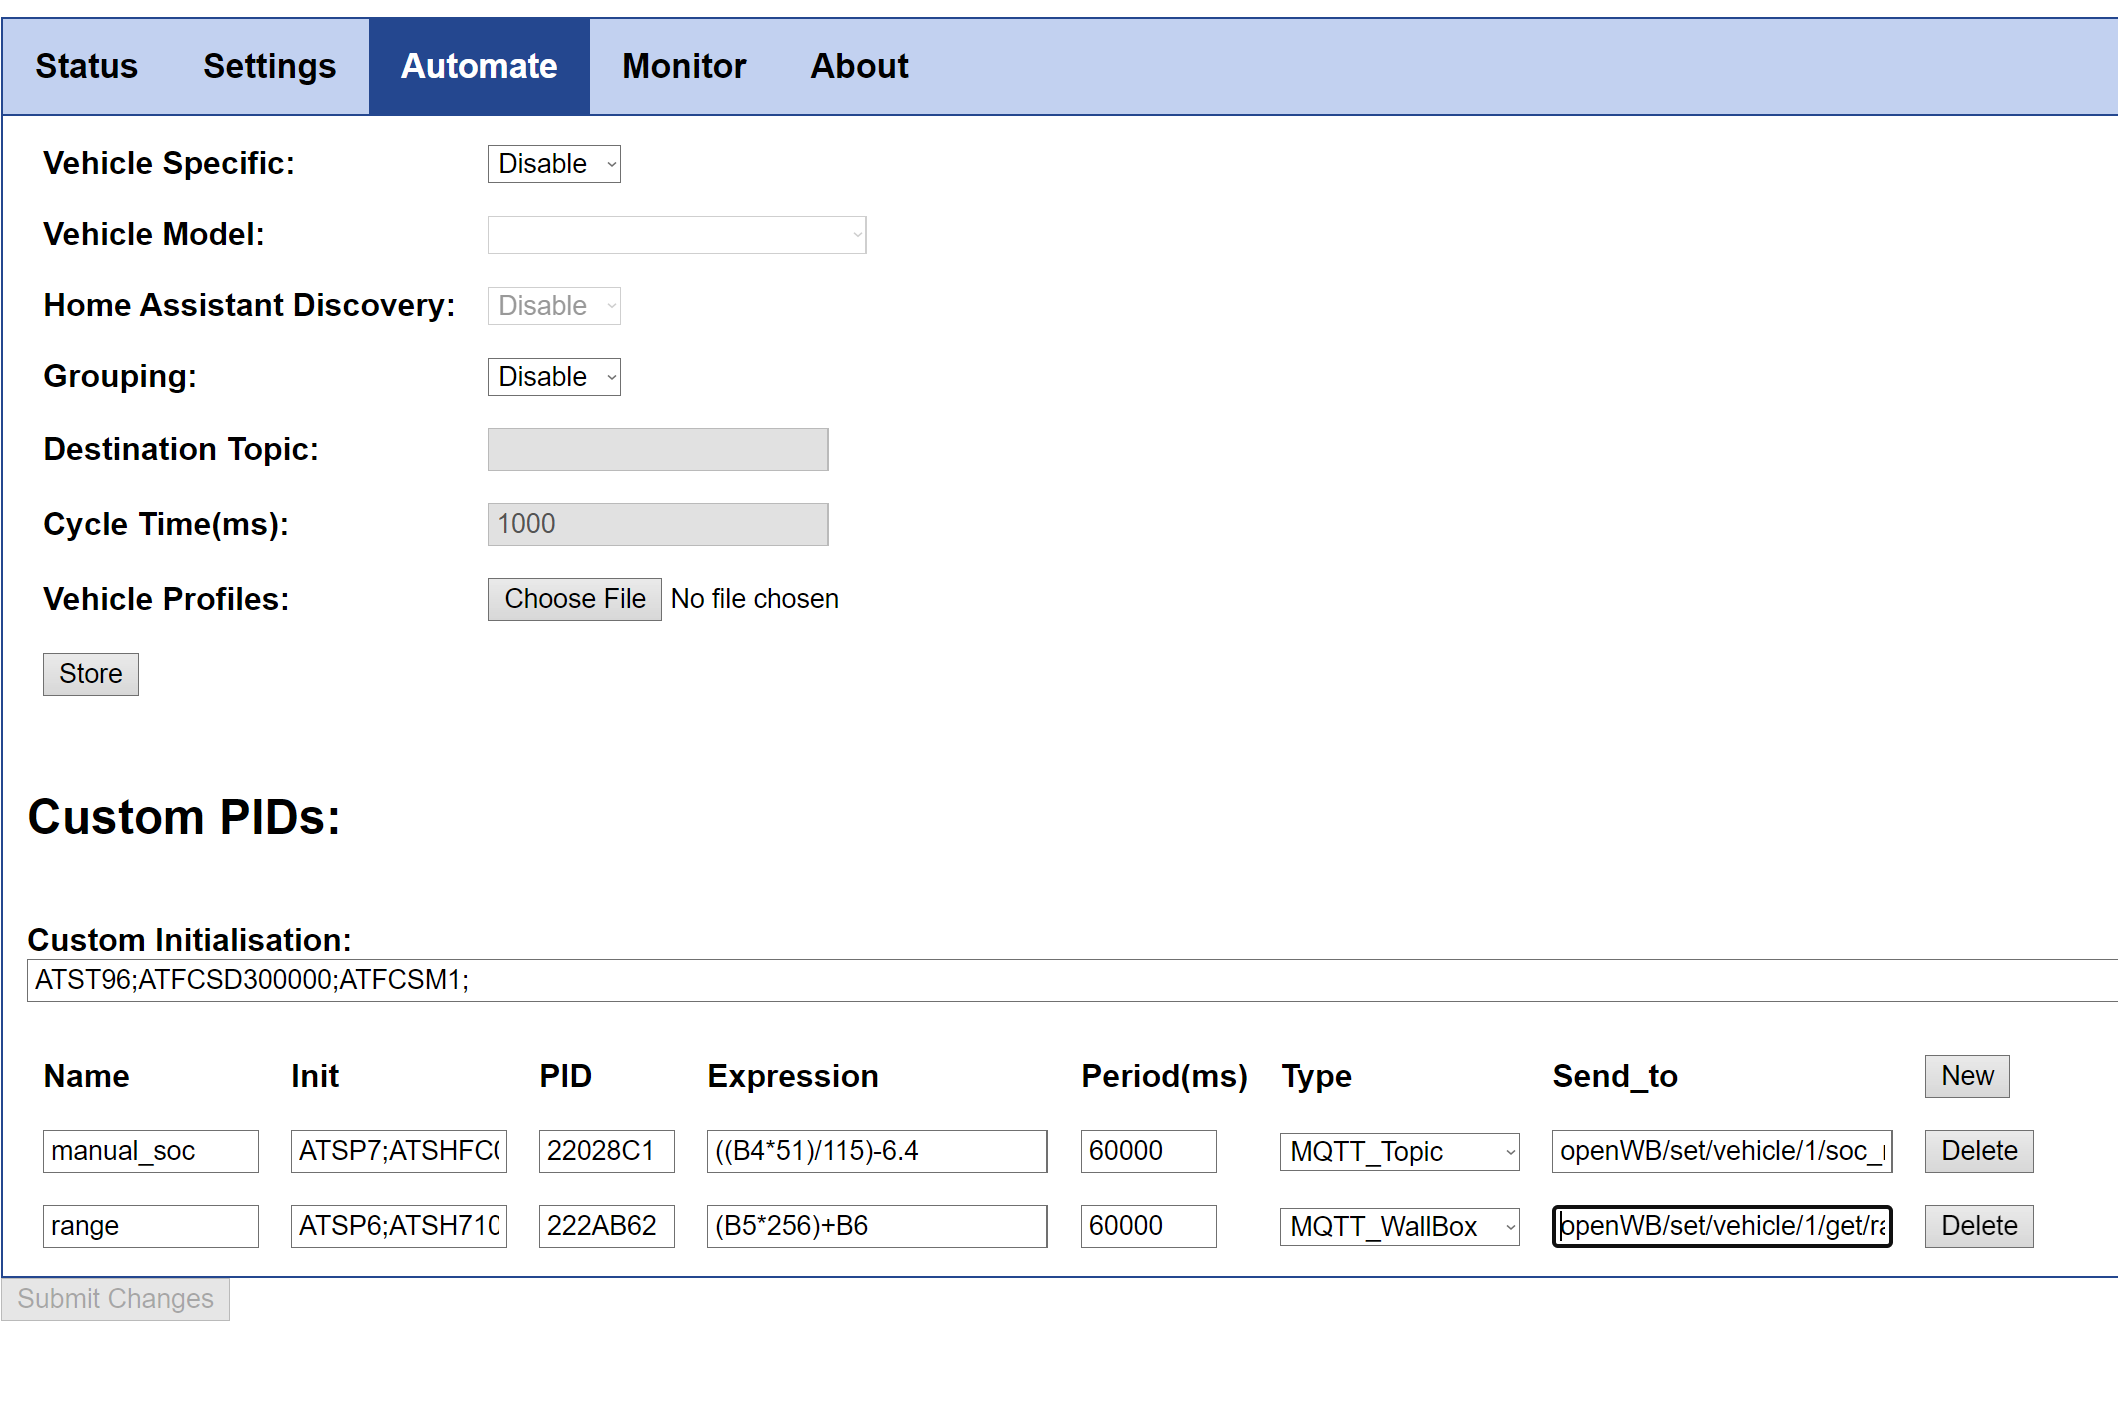
Task: Go to the About tab
Action: click(859, 66)
